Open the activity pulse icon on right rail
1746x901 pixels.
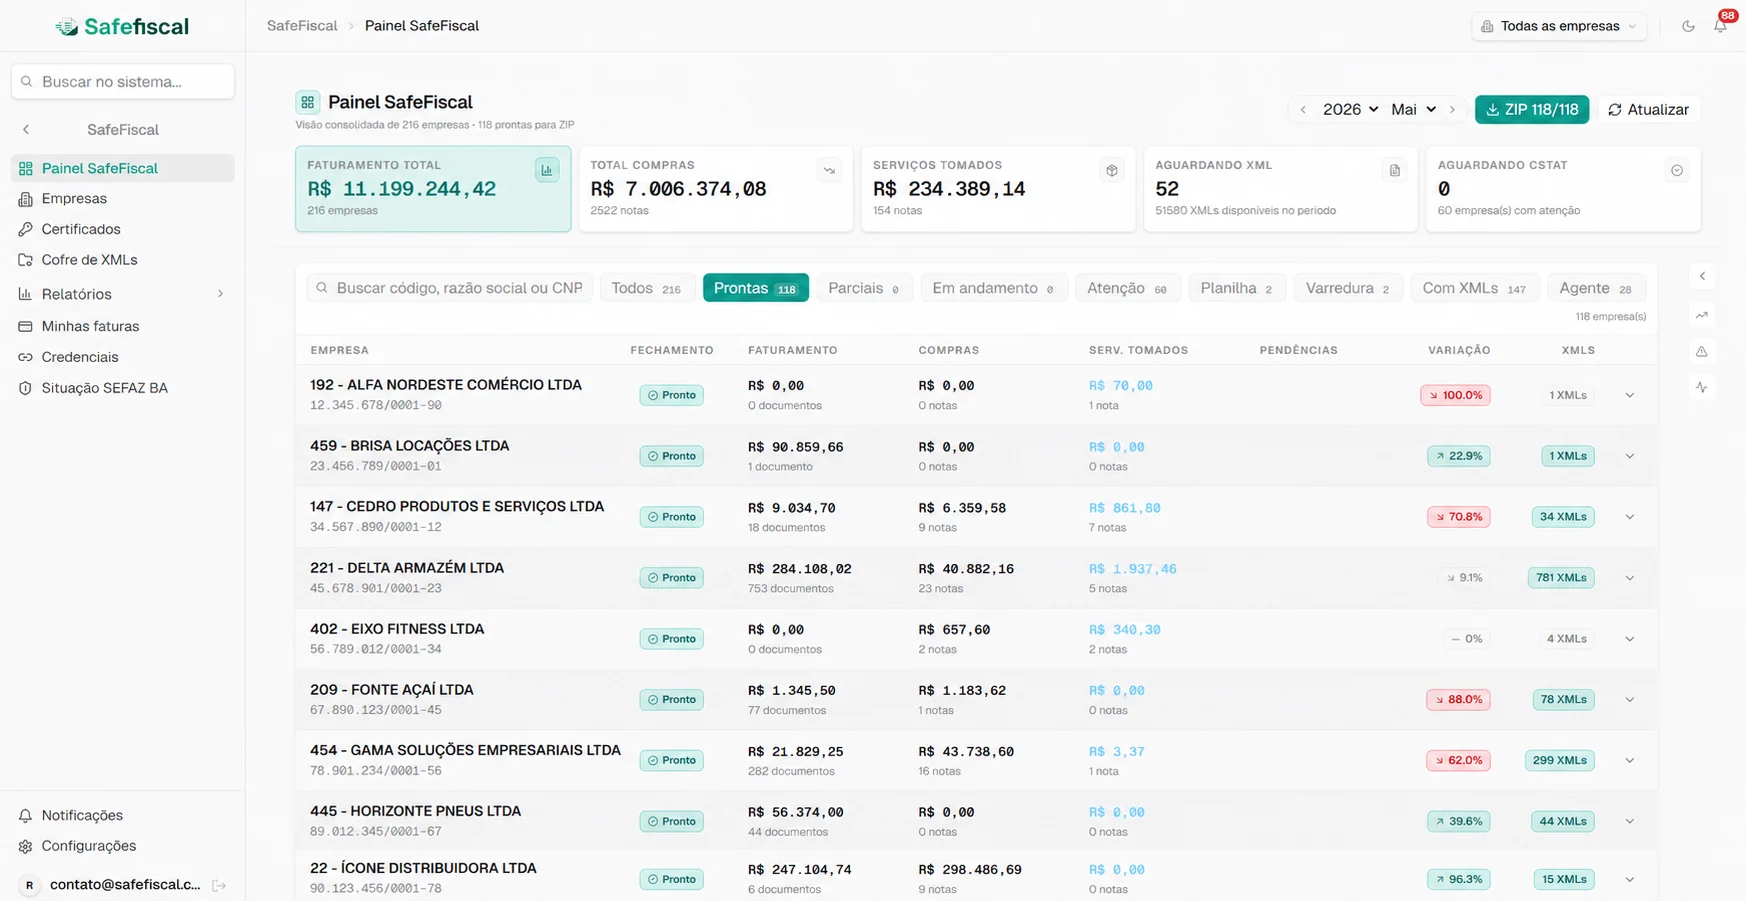pos(1702,387)
